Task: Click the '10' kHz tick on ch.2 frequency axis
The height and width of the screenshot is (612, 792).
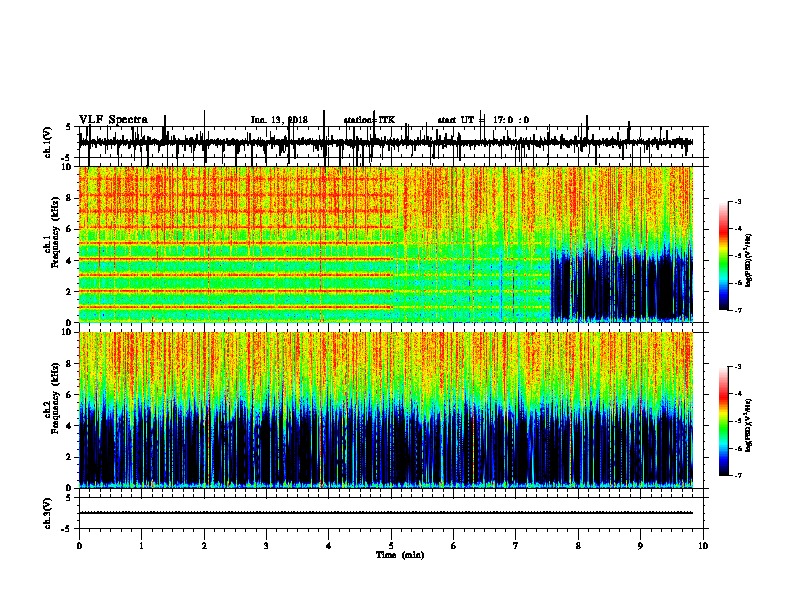Action: click(x=68, y=332)
